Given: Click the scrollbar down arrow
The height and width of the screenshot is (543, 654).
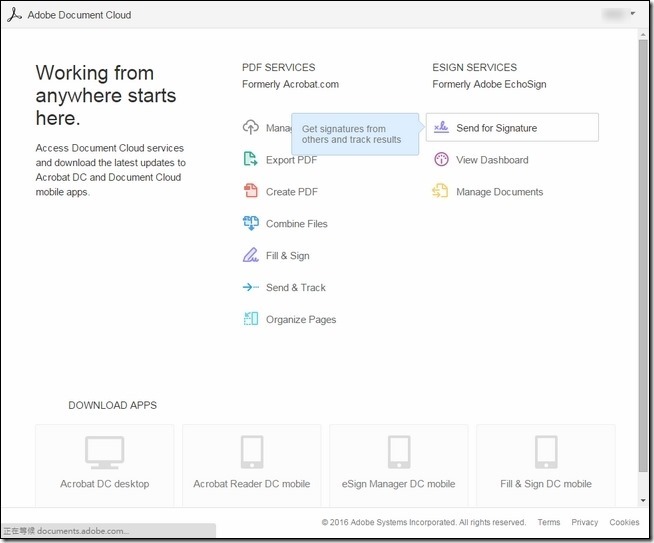Looking at the screenshot, I should point(643,501).
